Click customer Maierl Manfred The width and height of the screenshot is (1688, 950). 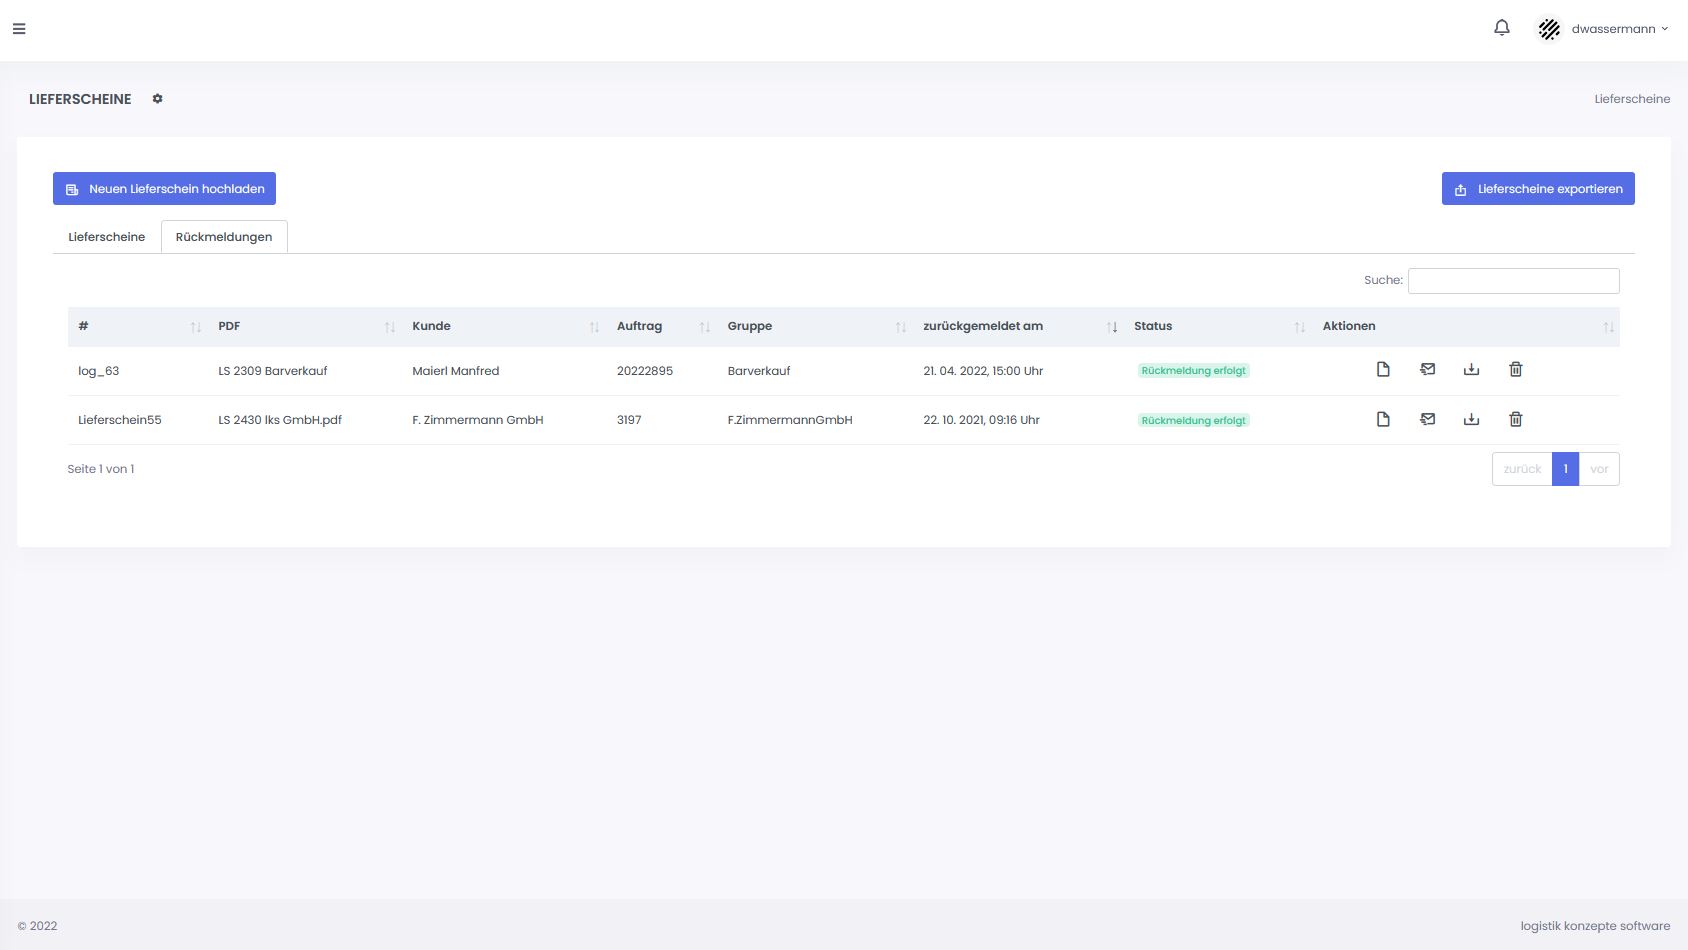456,371
